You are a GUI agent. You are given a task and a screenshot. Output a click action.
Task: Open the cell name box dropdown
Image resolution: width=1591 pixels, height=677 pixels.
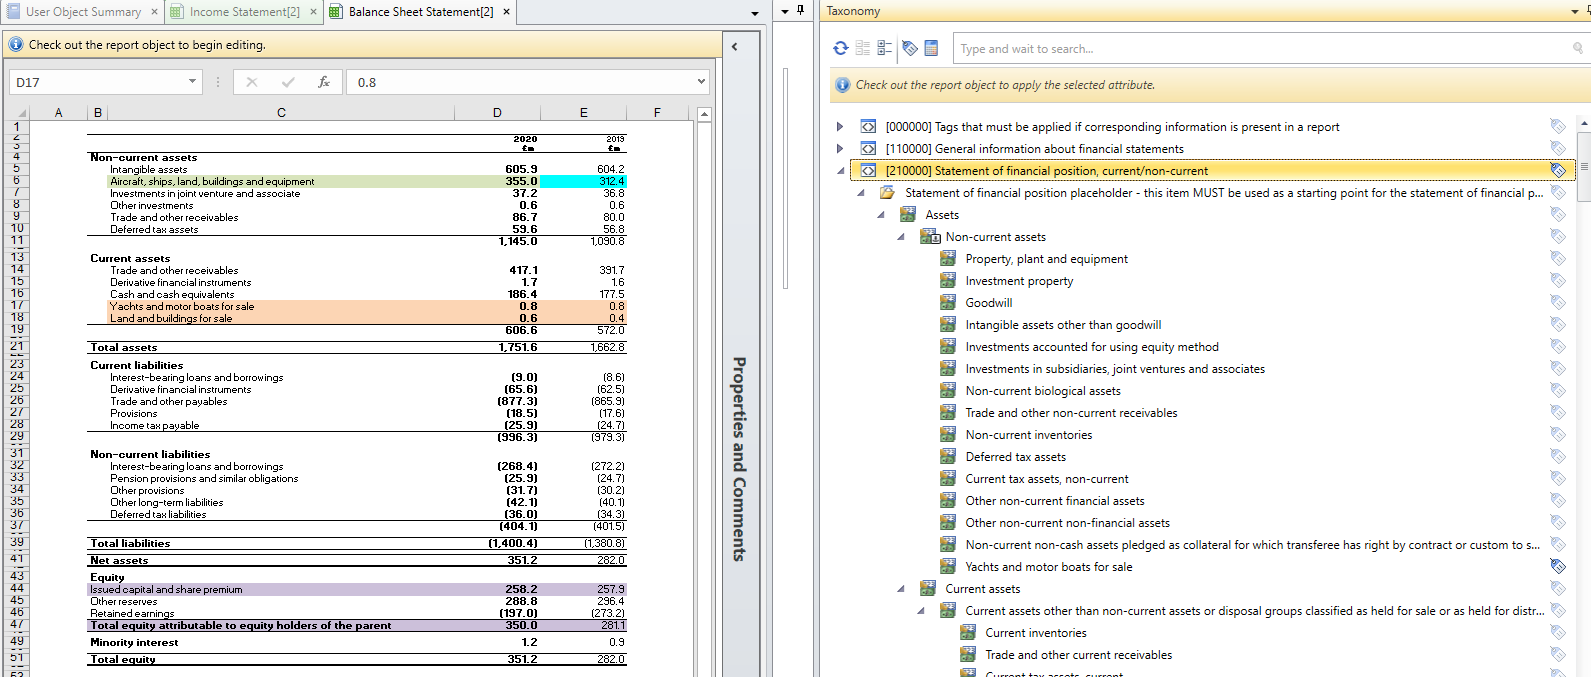point(192,82)
